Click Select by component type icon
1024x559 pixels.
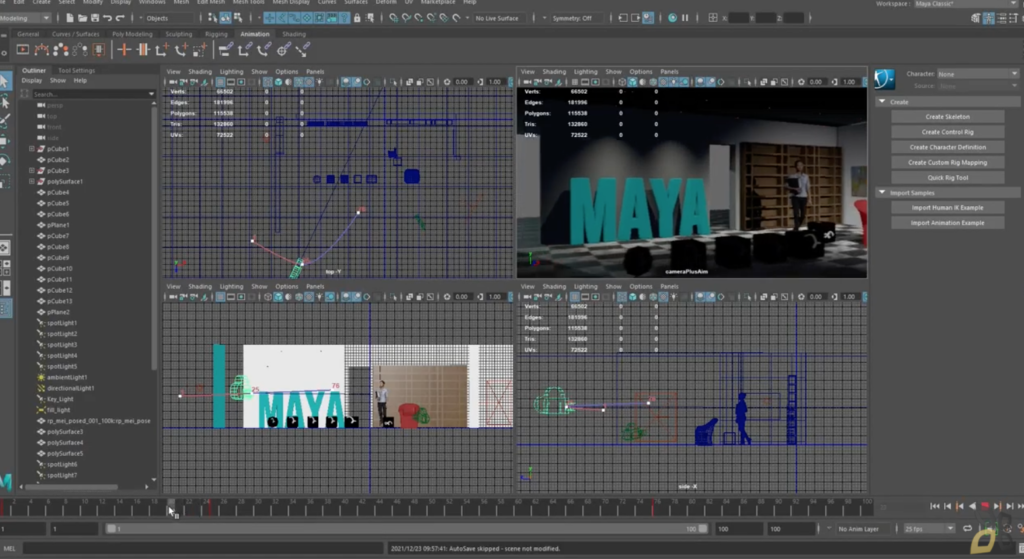tap(238, 18)
